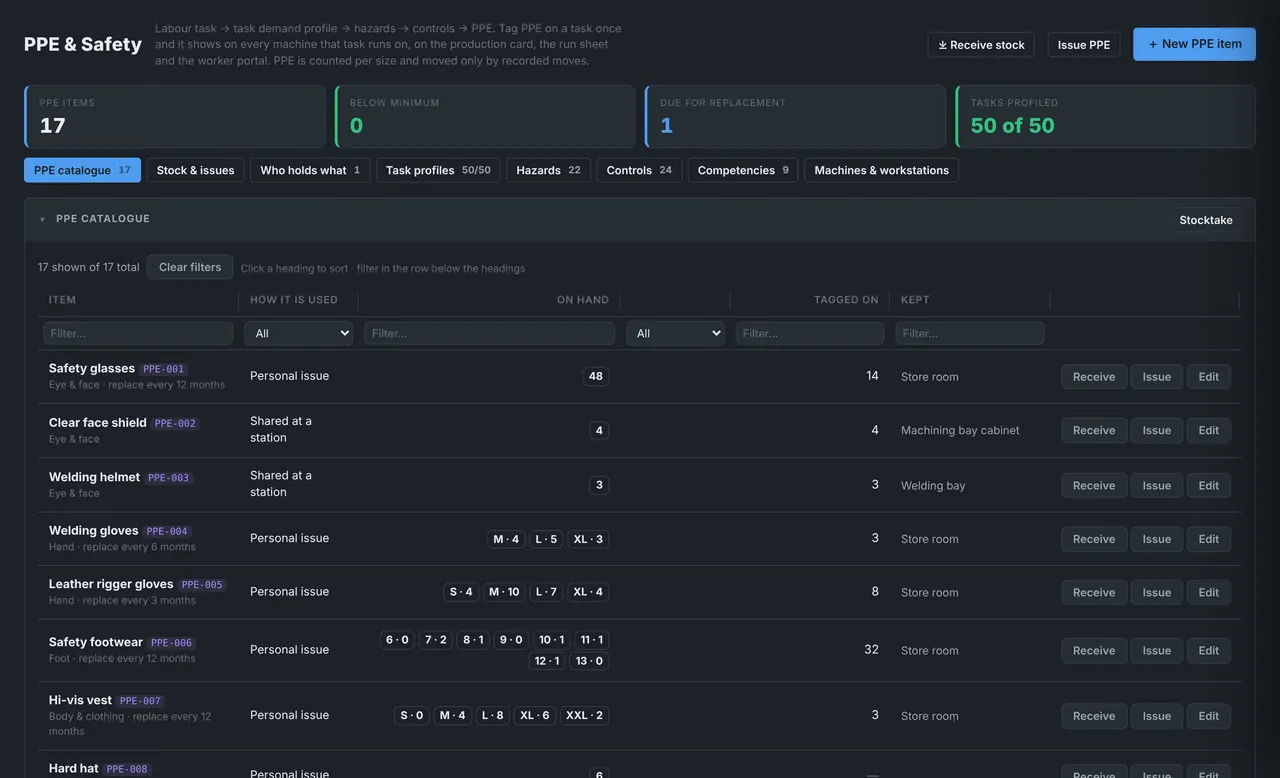This screenshot has width=1280, height=778.
Task: Switch to Machines & workstations tab
Action: (x=881, y=170)
